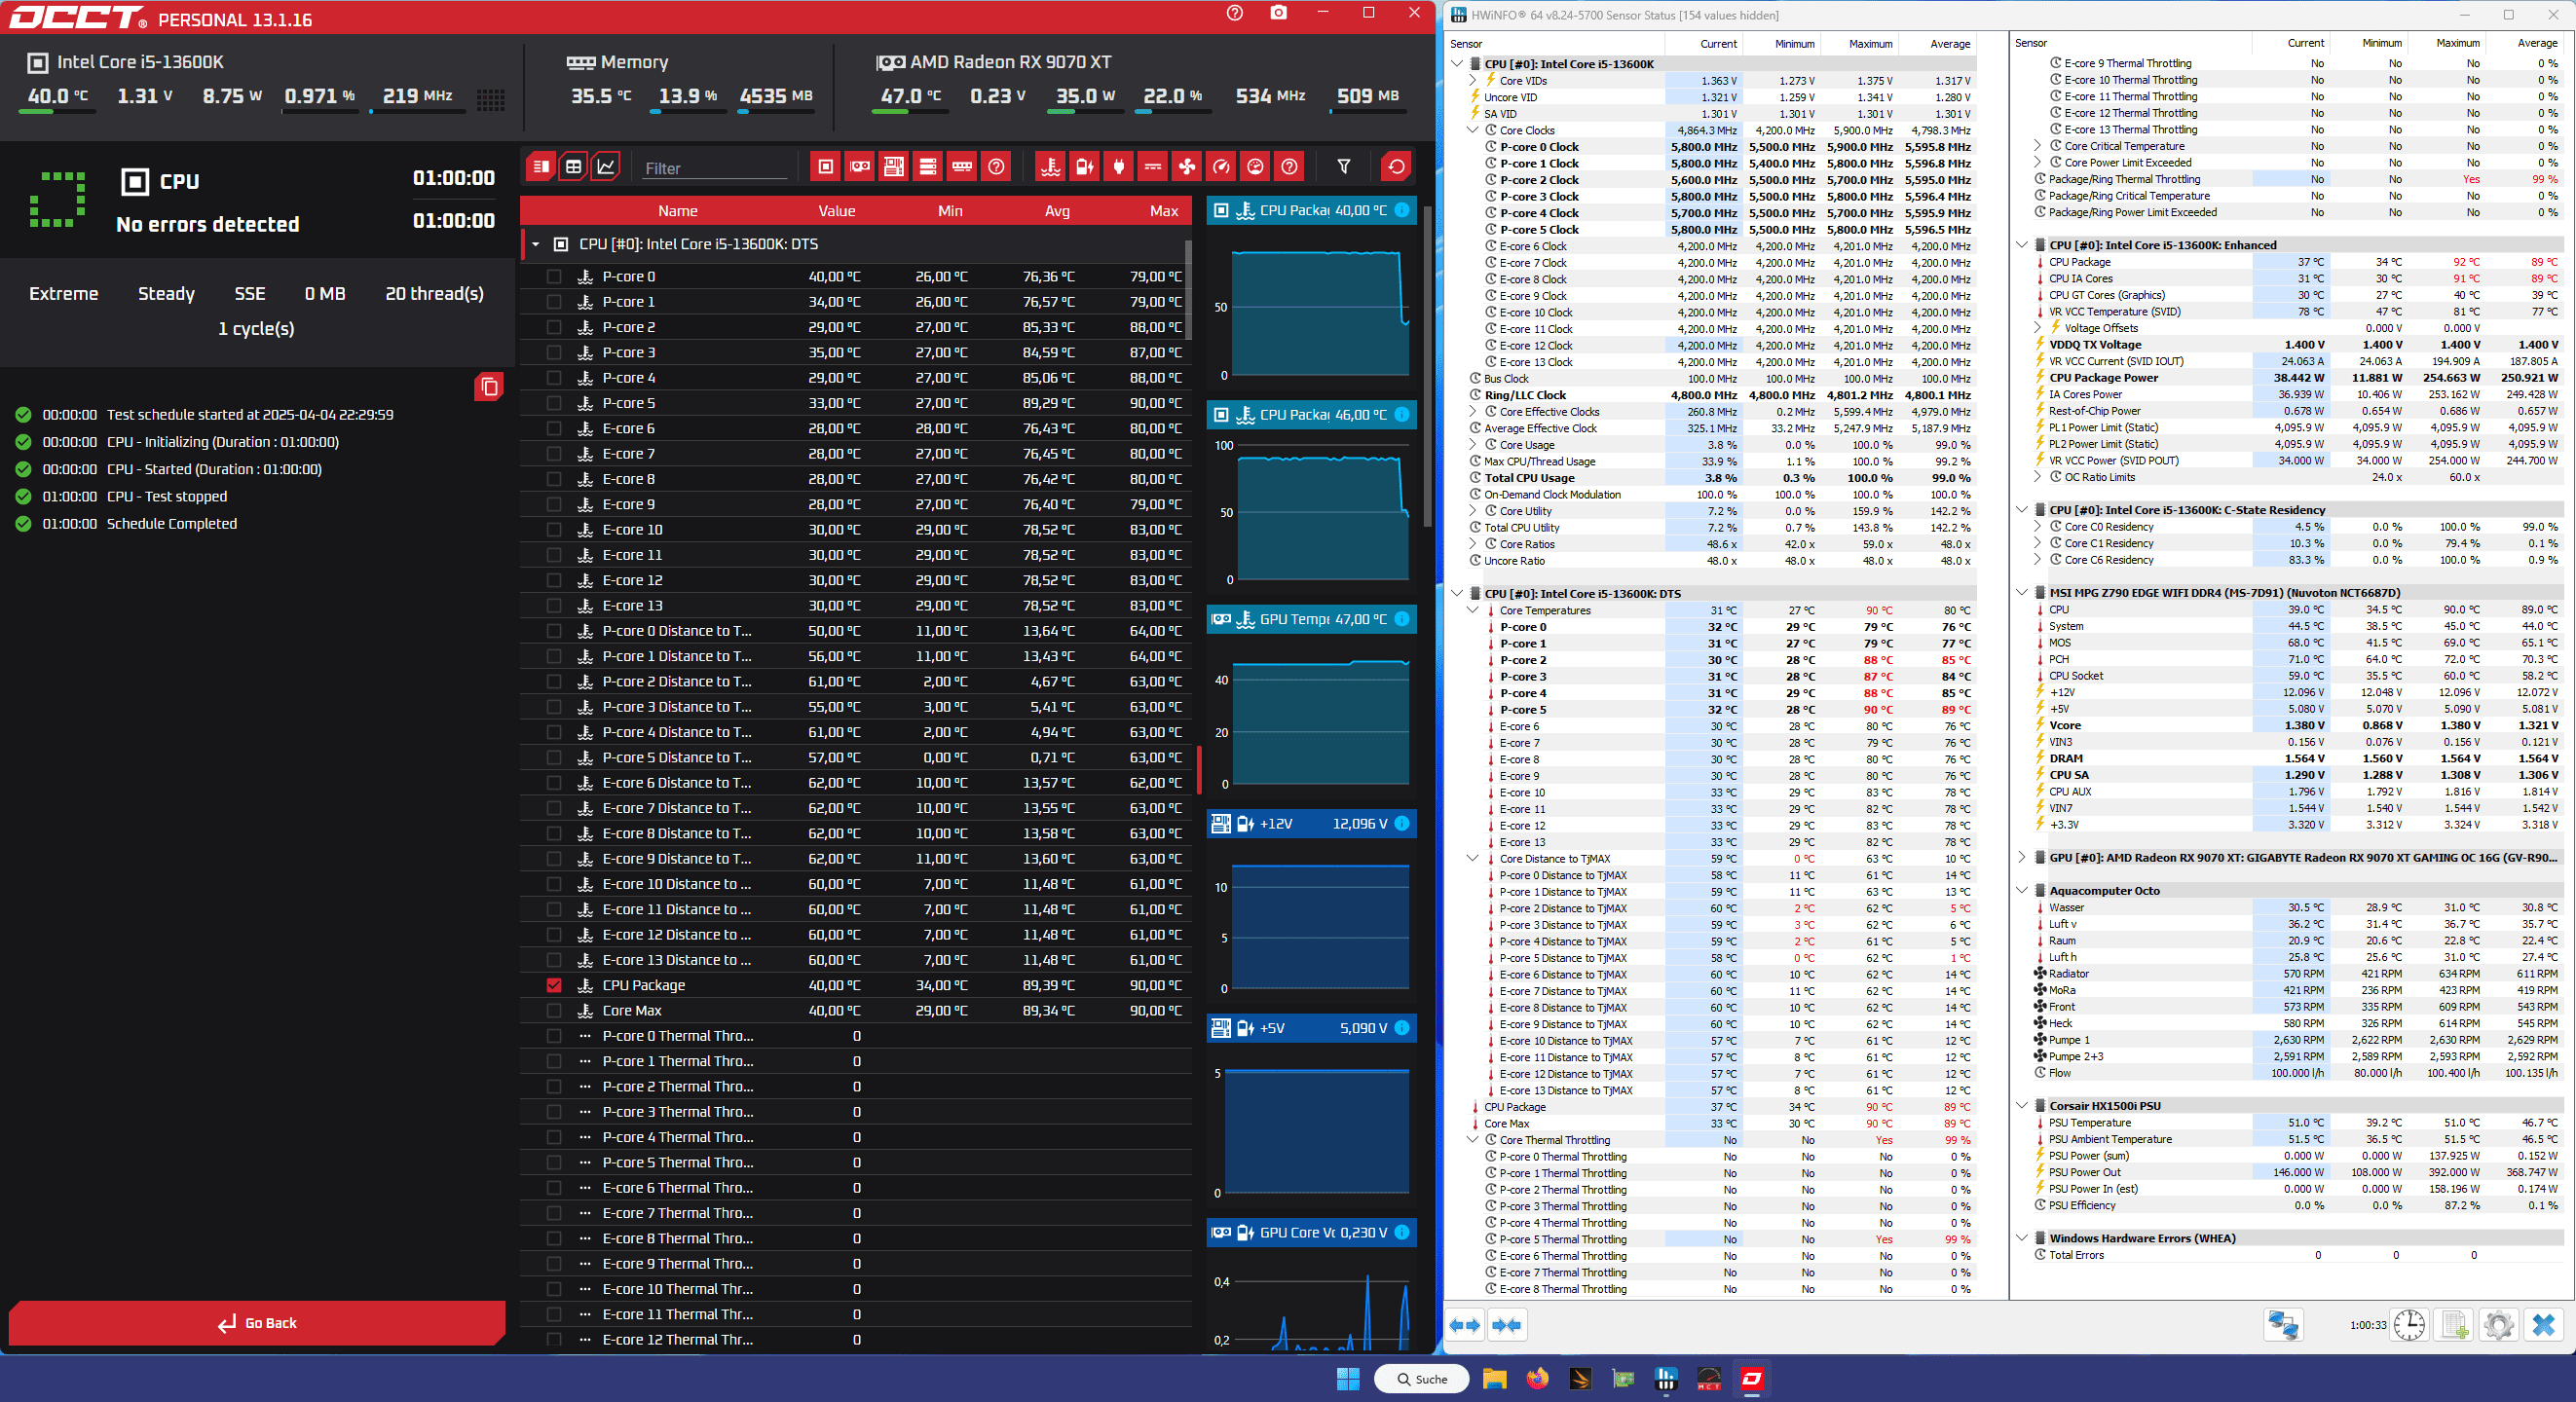Click the reset sensor values icon
Screen dimensions: 2576x1402
point(1396,167)
